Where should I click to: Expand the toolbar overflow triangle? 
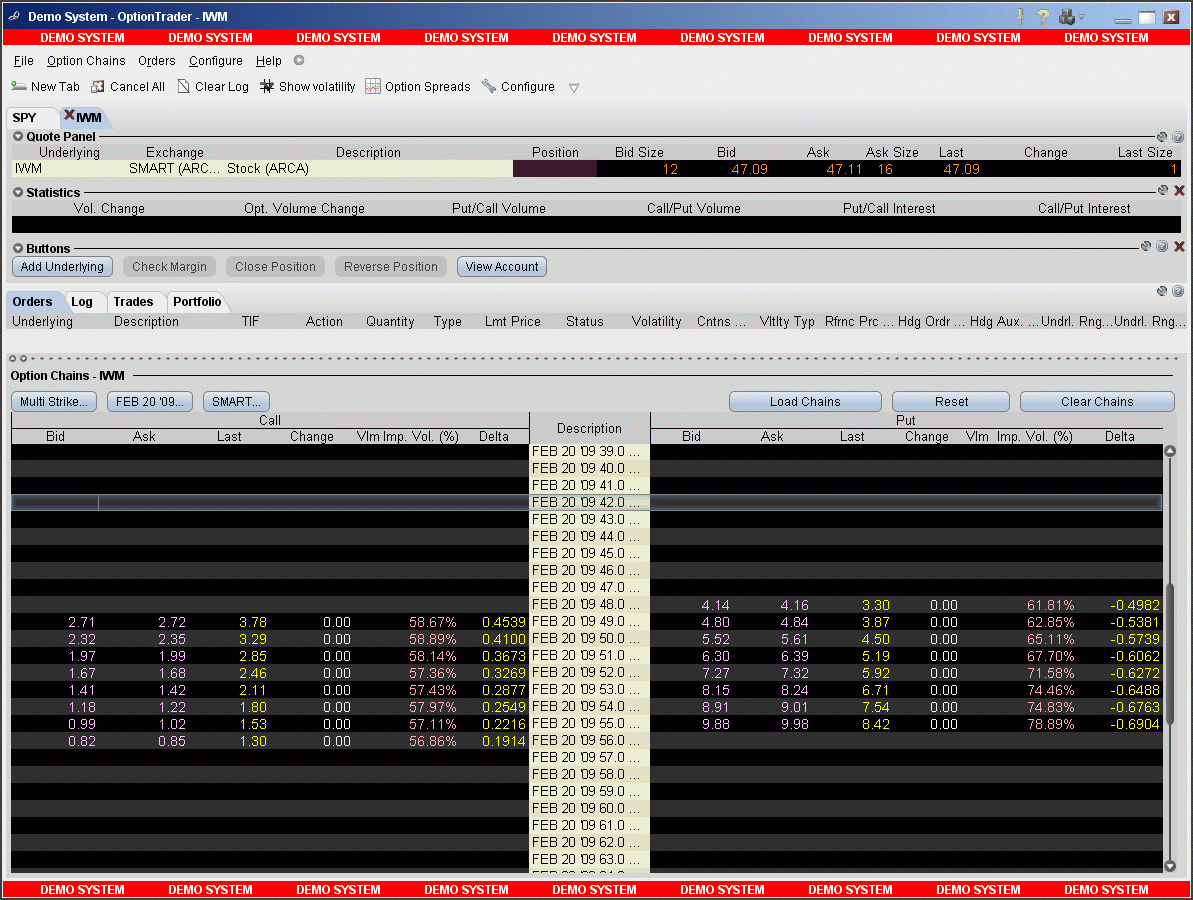click(574, 87)
